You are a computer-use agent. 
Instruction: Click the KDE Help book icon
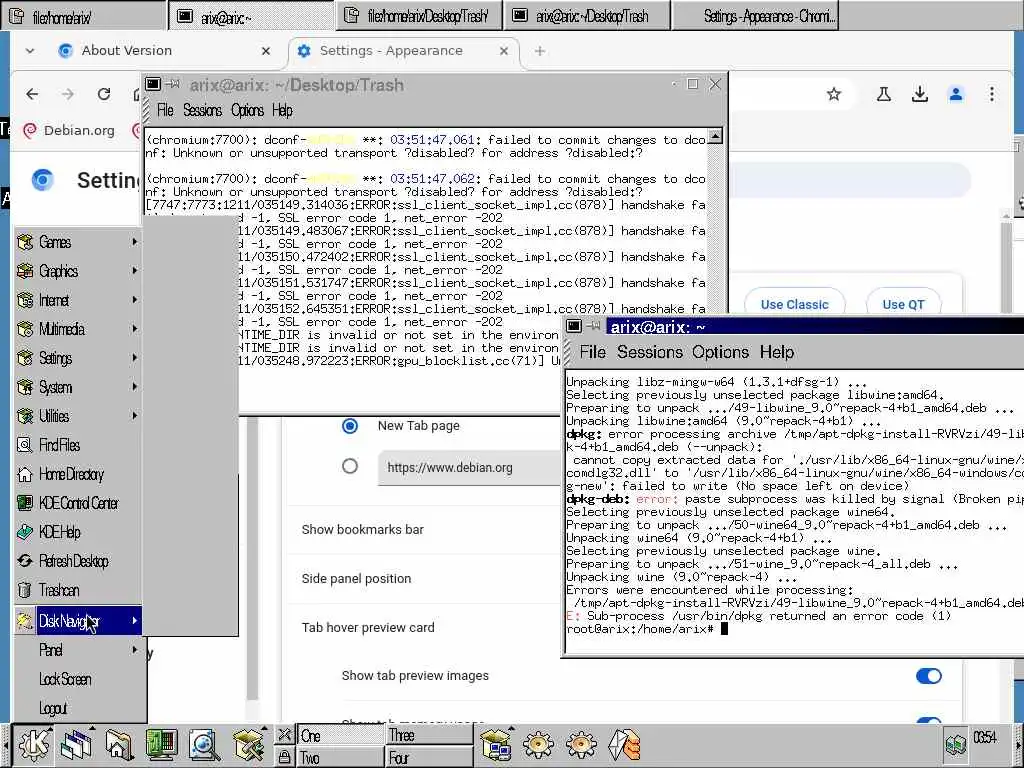pos(25,532)
